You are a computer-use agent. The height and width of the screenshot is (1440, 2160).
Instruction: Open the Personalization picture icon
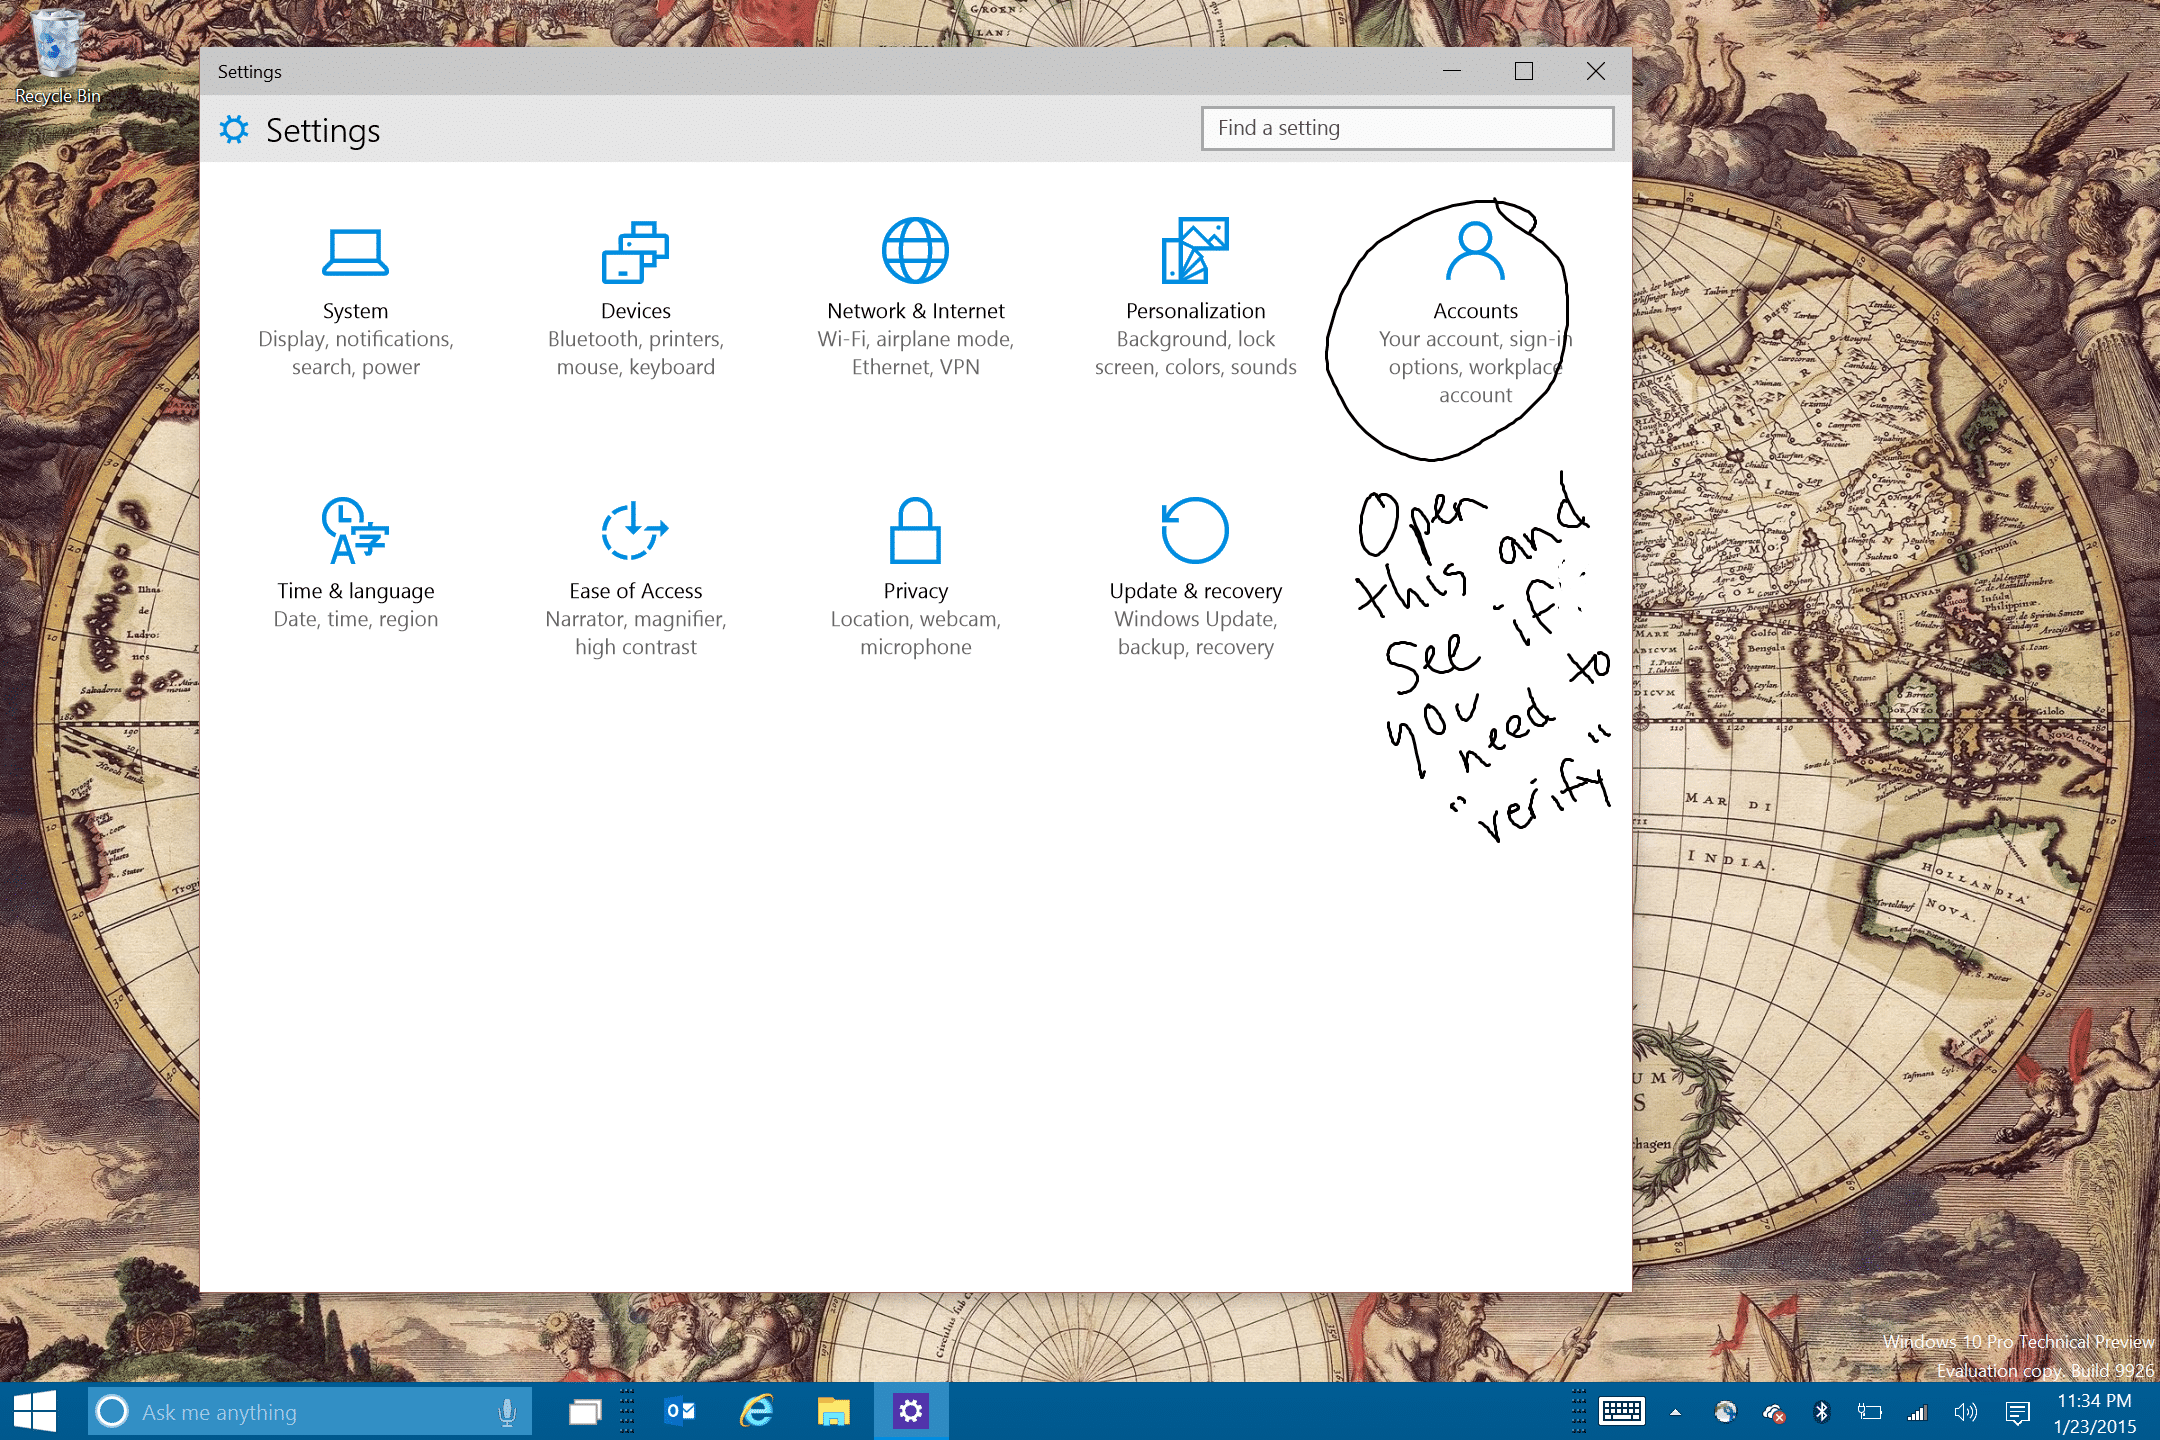tap(1195, 250)
